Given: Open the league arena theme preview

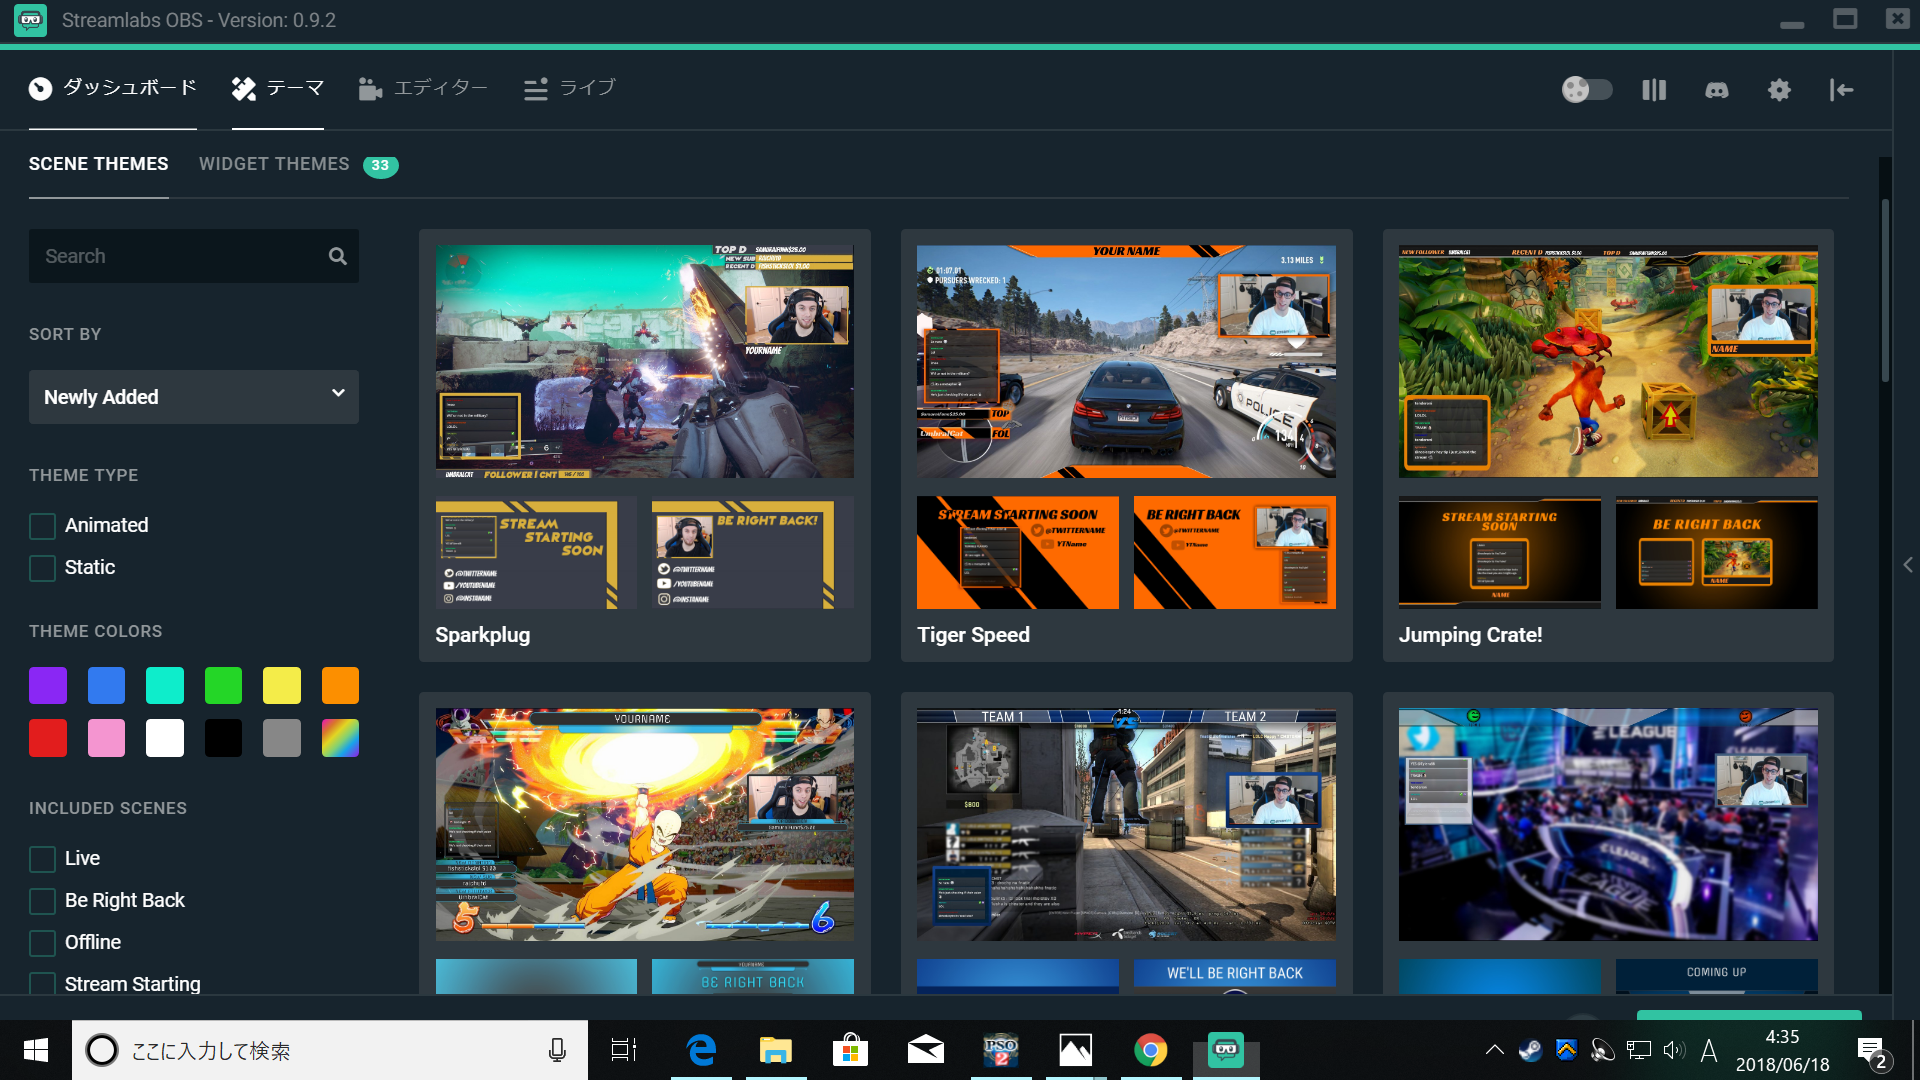Looking at the screenshot, I should tap(1608, 825).
